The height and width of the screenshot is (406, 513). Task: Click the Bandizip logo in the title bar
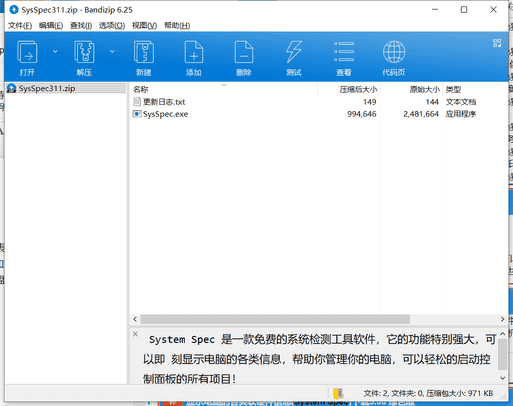point(14,10)
